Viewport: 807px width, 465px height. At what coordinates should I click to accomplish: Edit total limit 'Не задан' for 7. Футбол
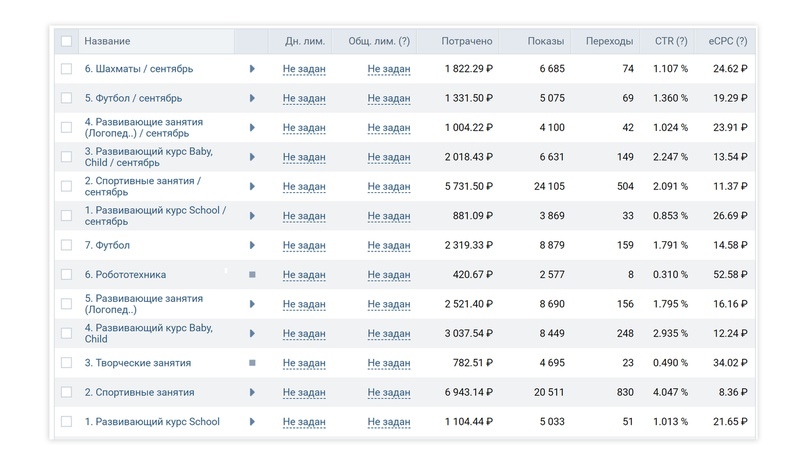389,245
